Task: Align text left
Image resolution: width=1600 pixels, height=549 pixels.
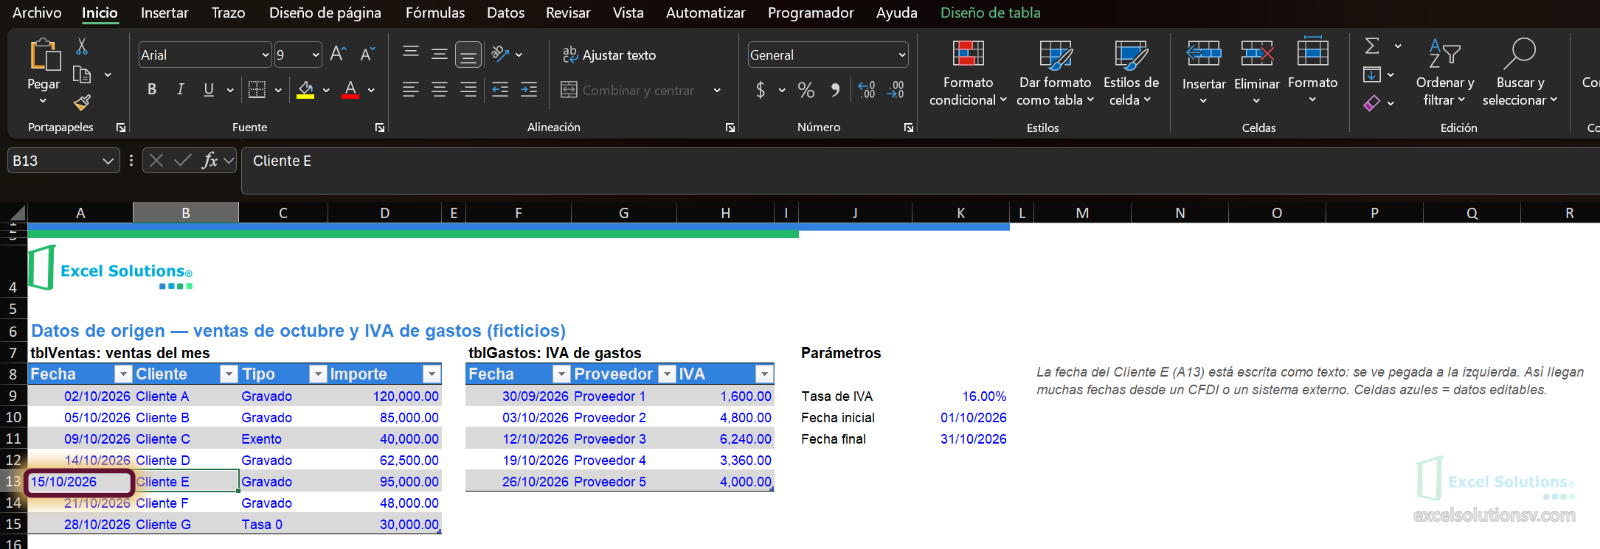Action: [x=410, y=90]
